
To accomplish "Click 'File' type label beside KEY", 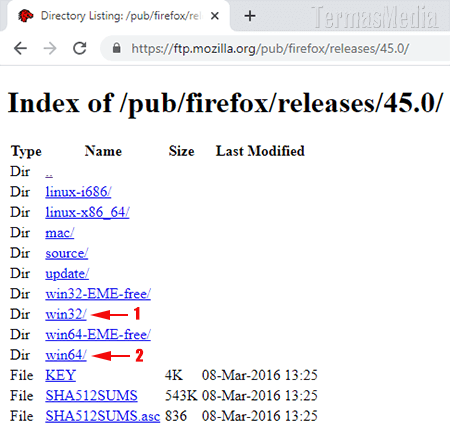I will click(22, 375).
